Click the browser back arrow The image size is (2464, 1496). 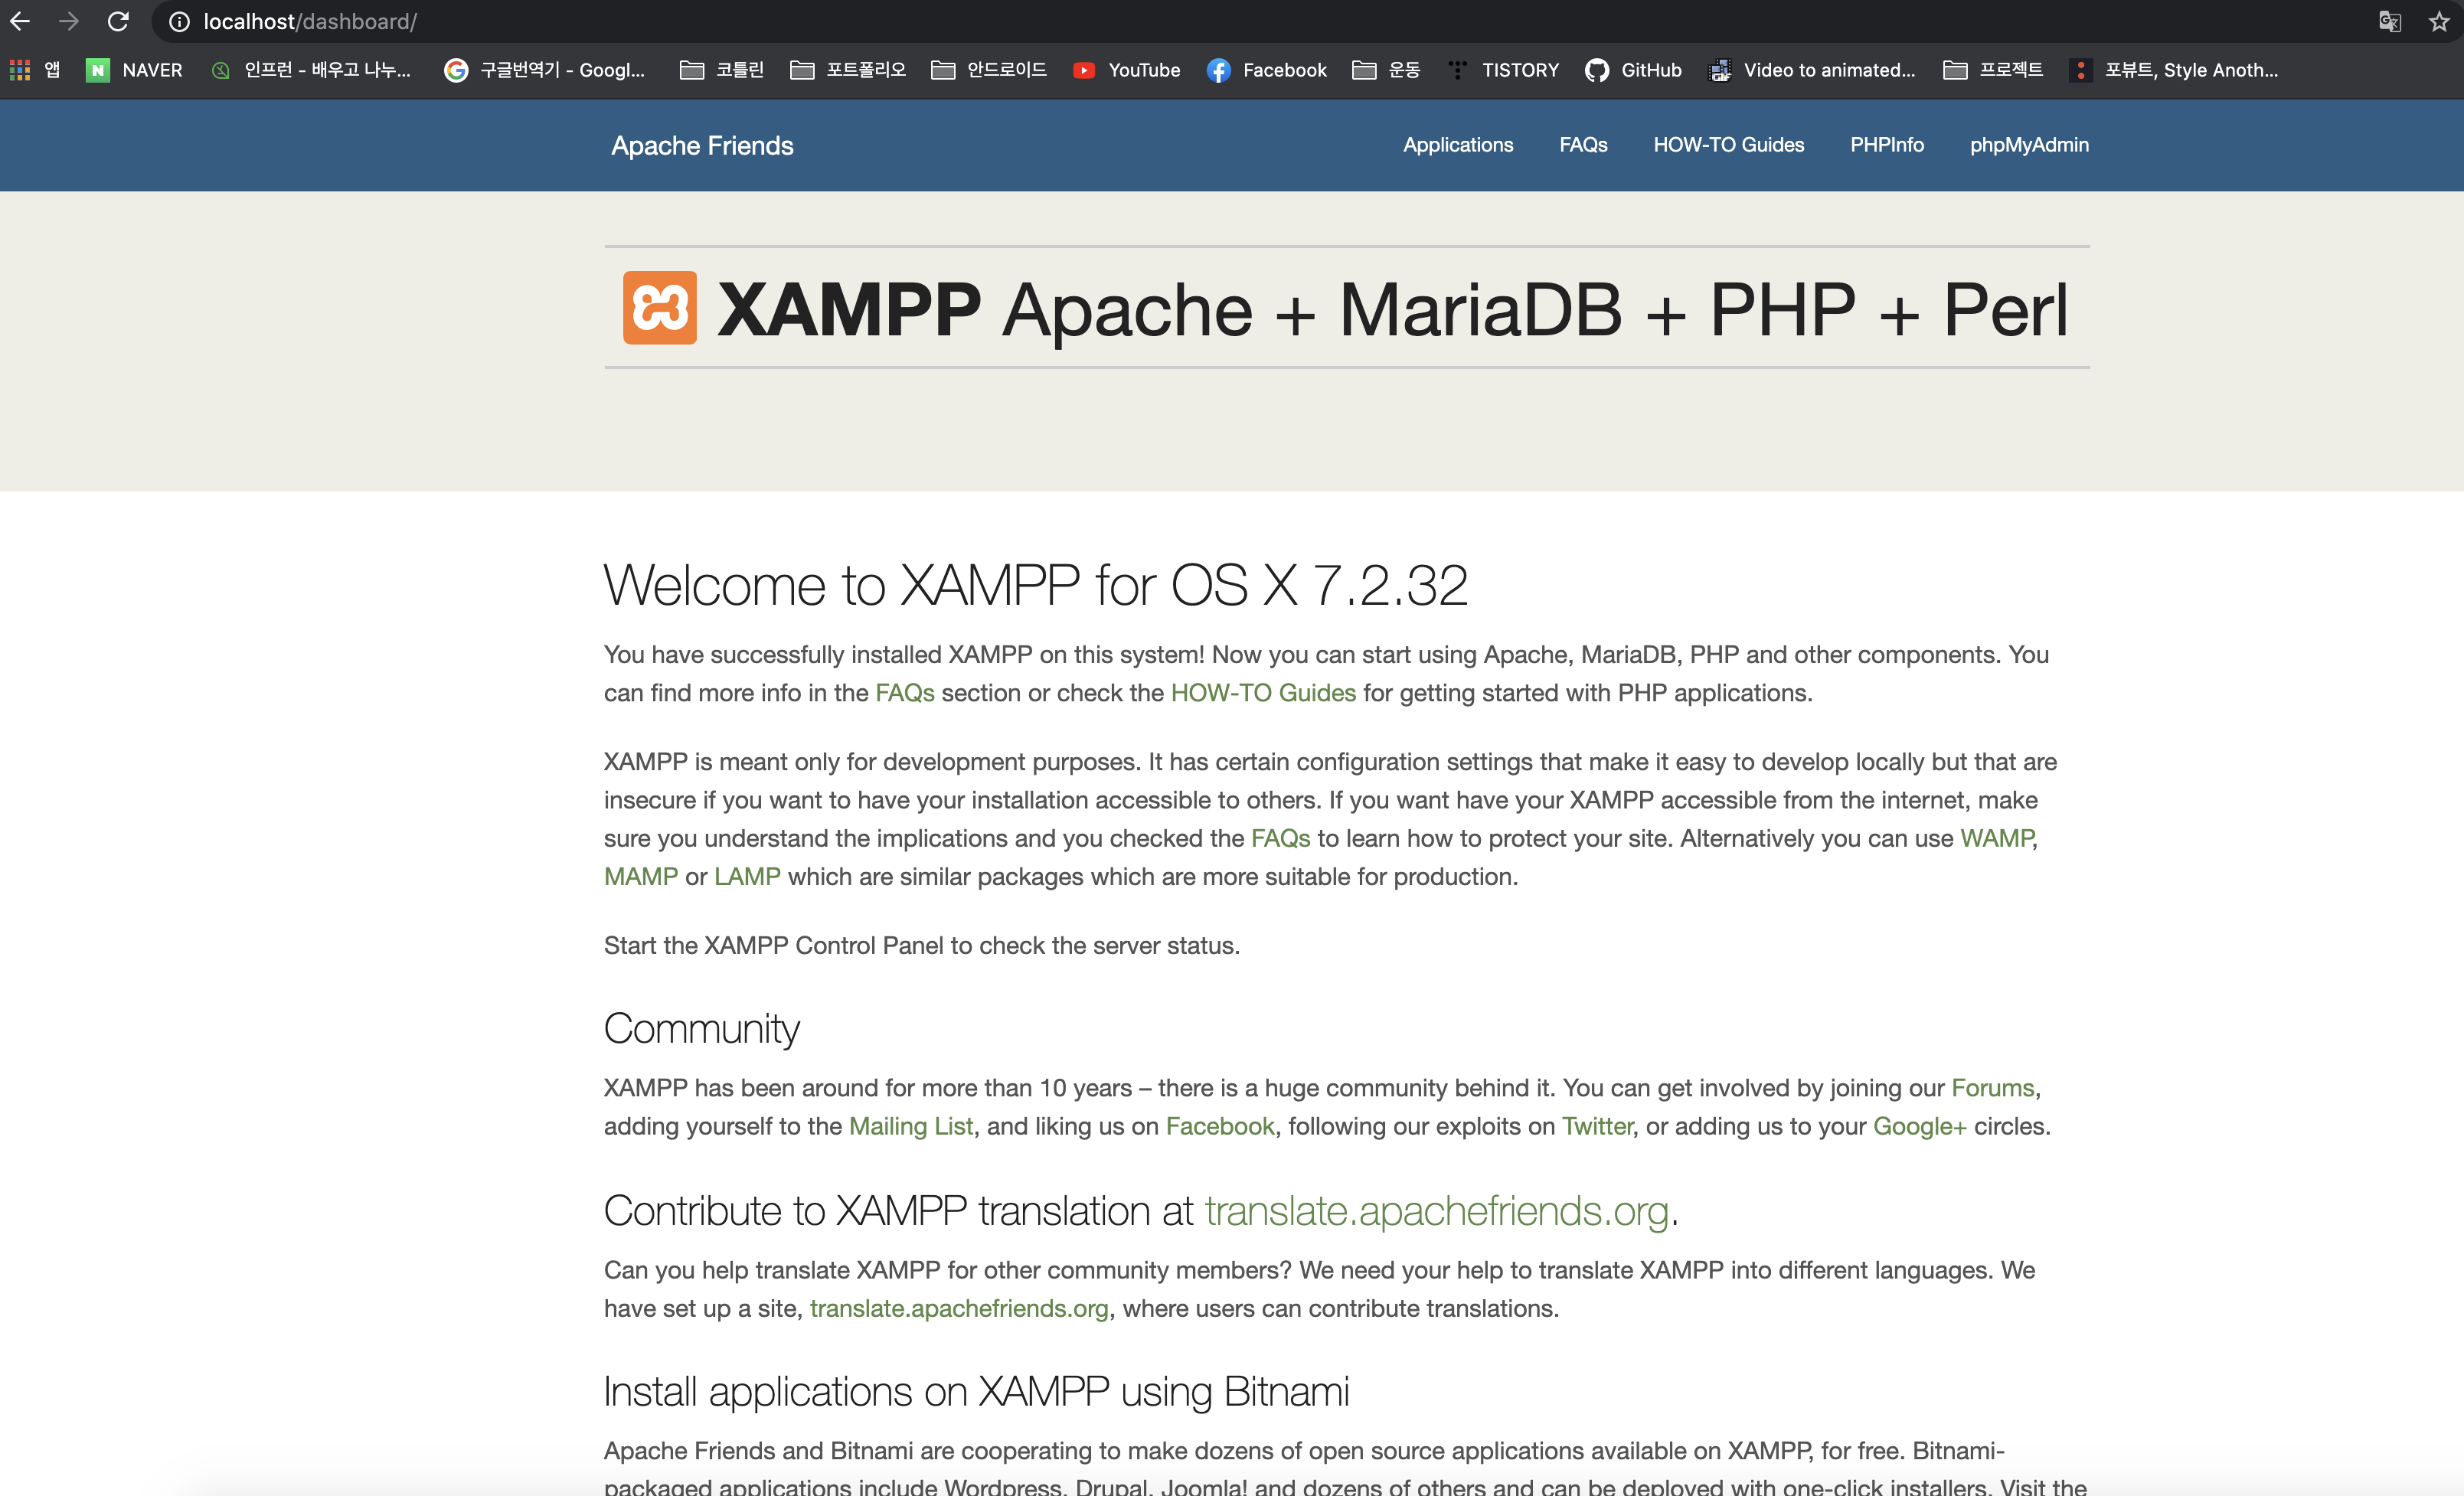coord(20,21)
